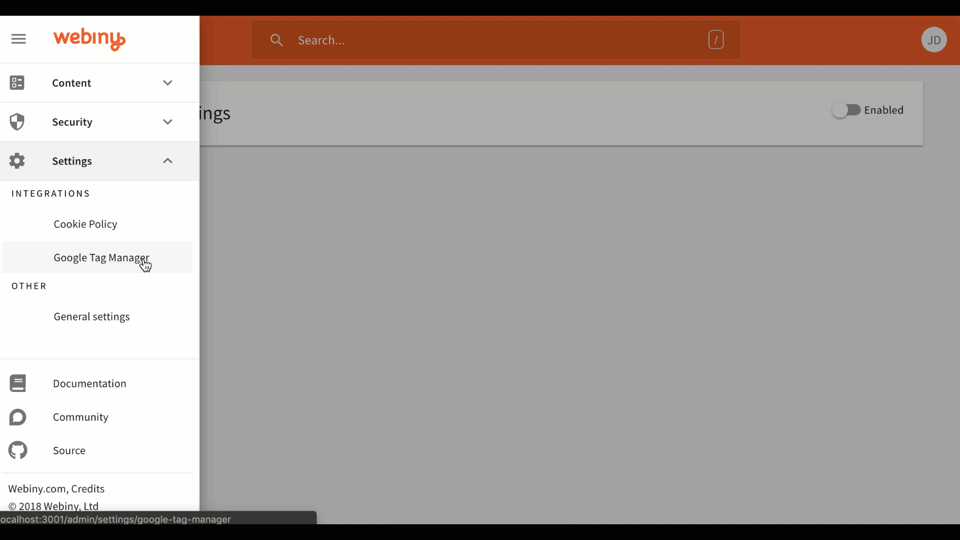Open Cookie Policy settings
This screenshot has width=960, height=540.
[x=85, y=224]
